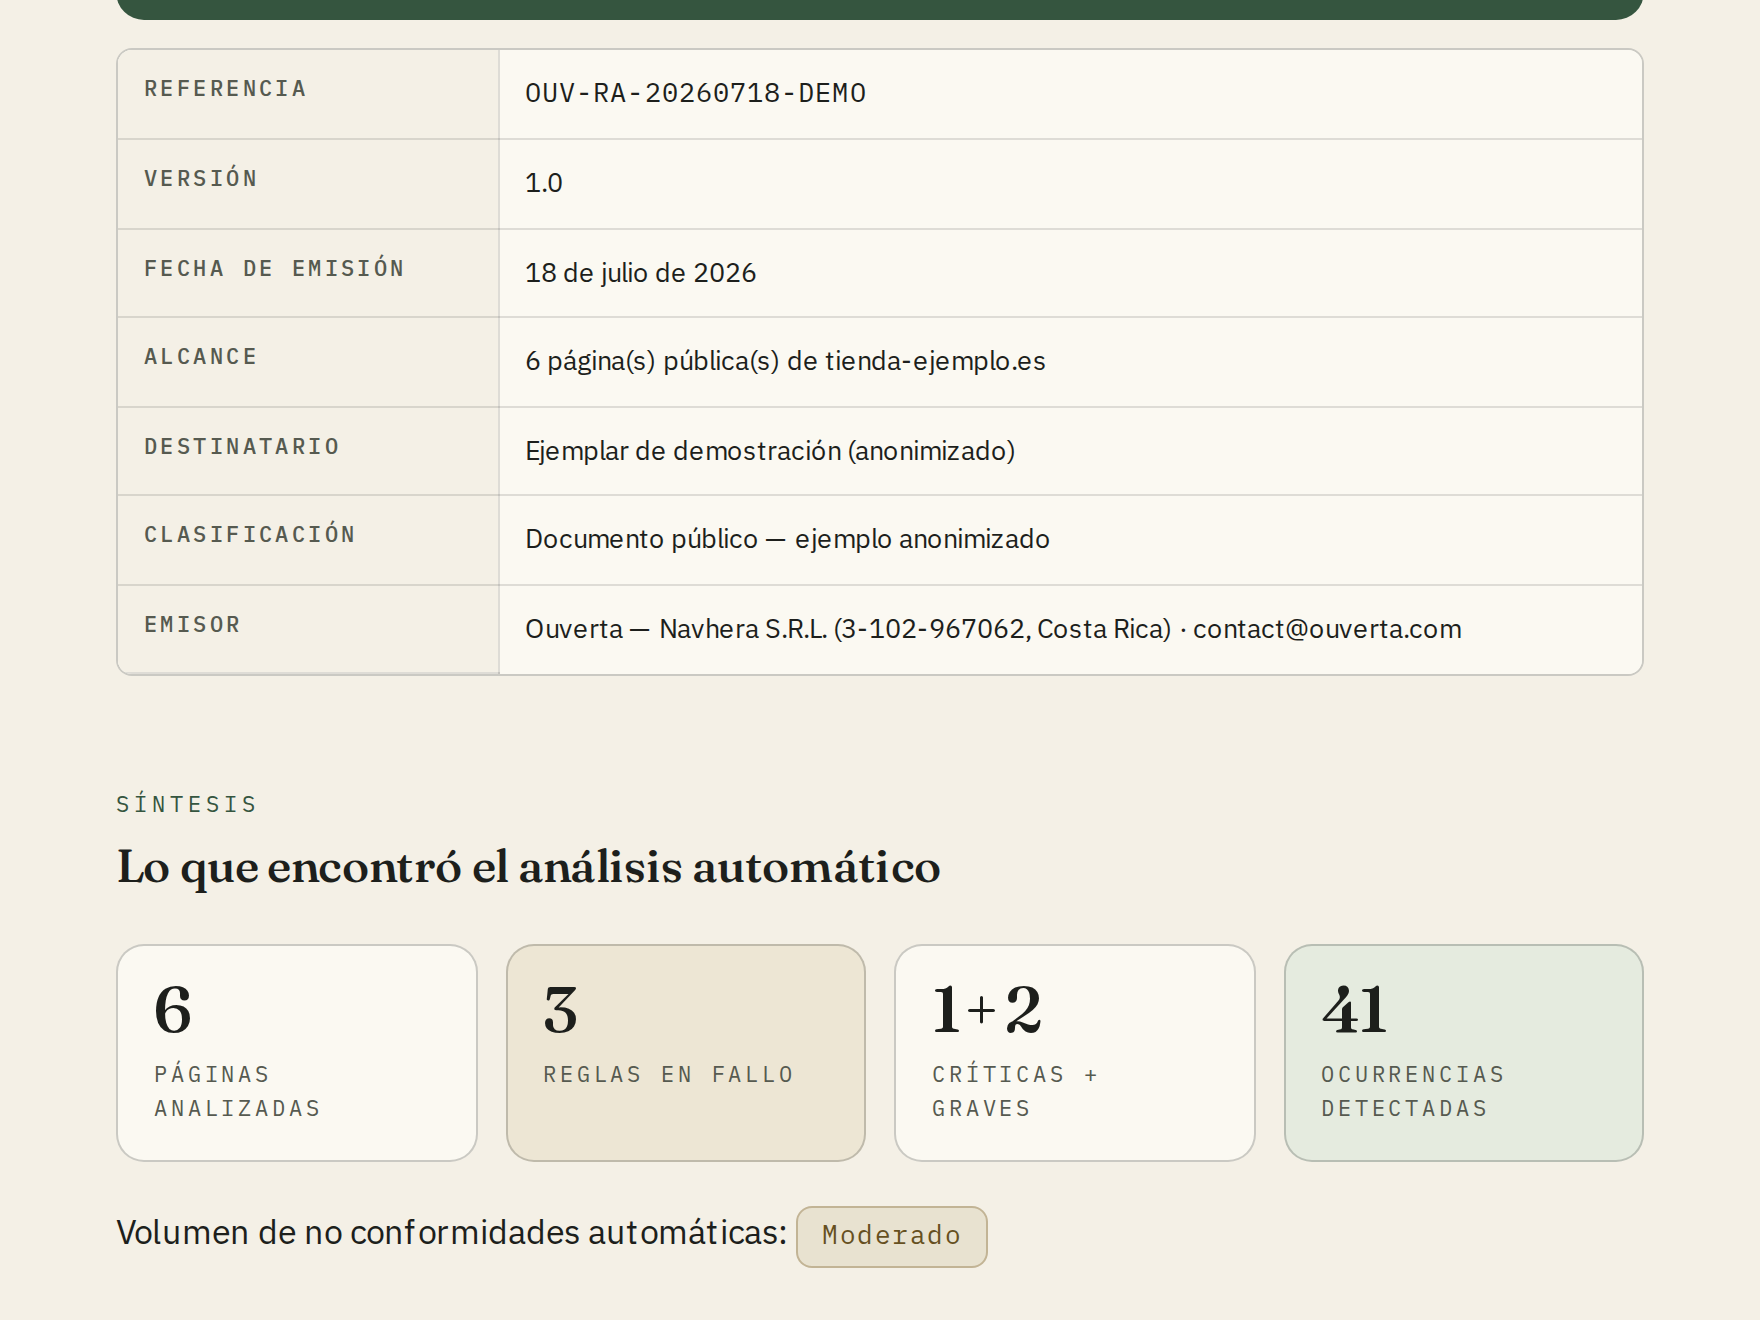This screenshot has height=1320, width=1760.
Task: Click the Moderado volume badge
Action: tap(892, 1237)
